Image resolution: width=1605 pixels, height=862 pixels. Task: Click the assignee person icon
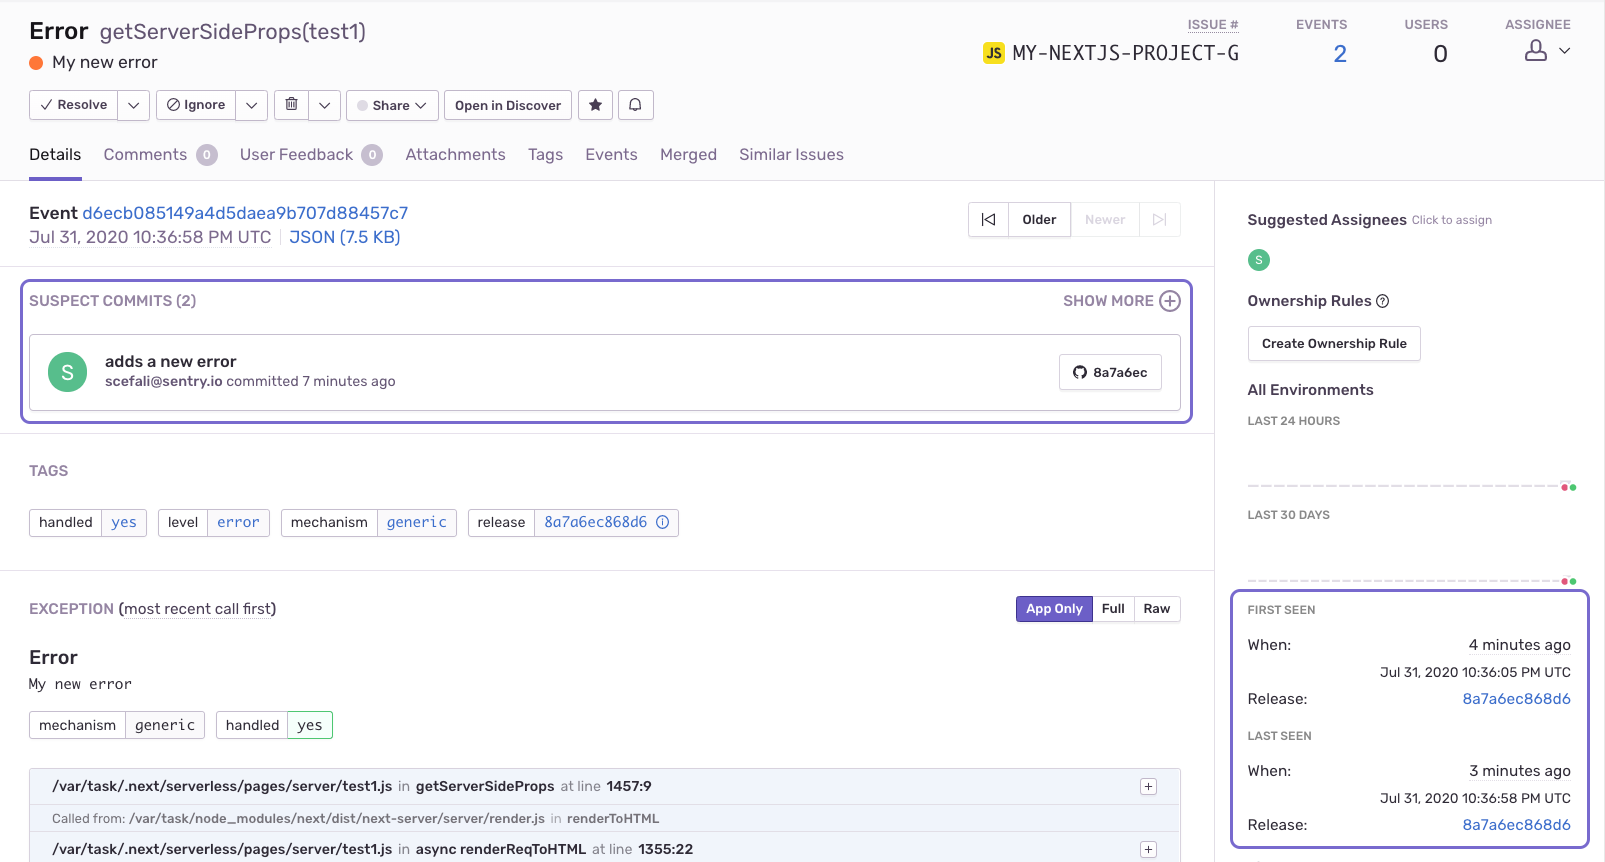click(1536, 51)
